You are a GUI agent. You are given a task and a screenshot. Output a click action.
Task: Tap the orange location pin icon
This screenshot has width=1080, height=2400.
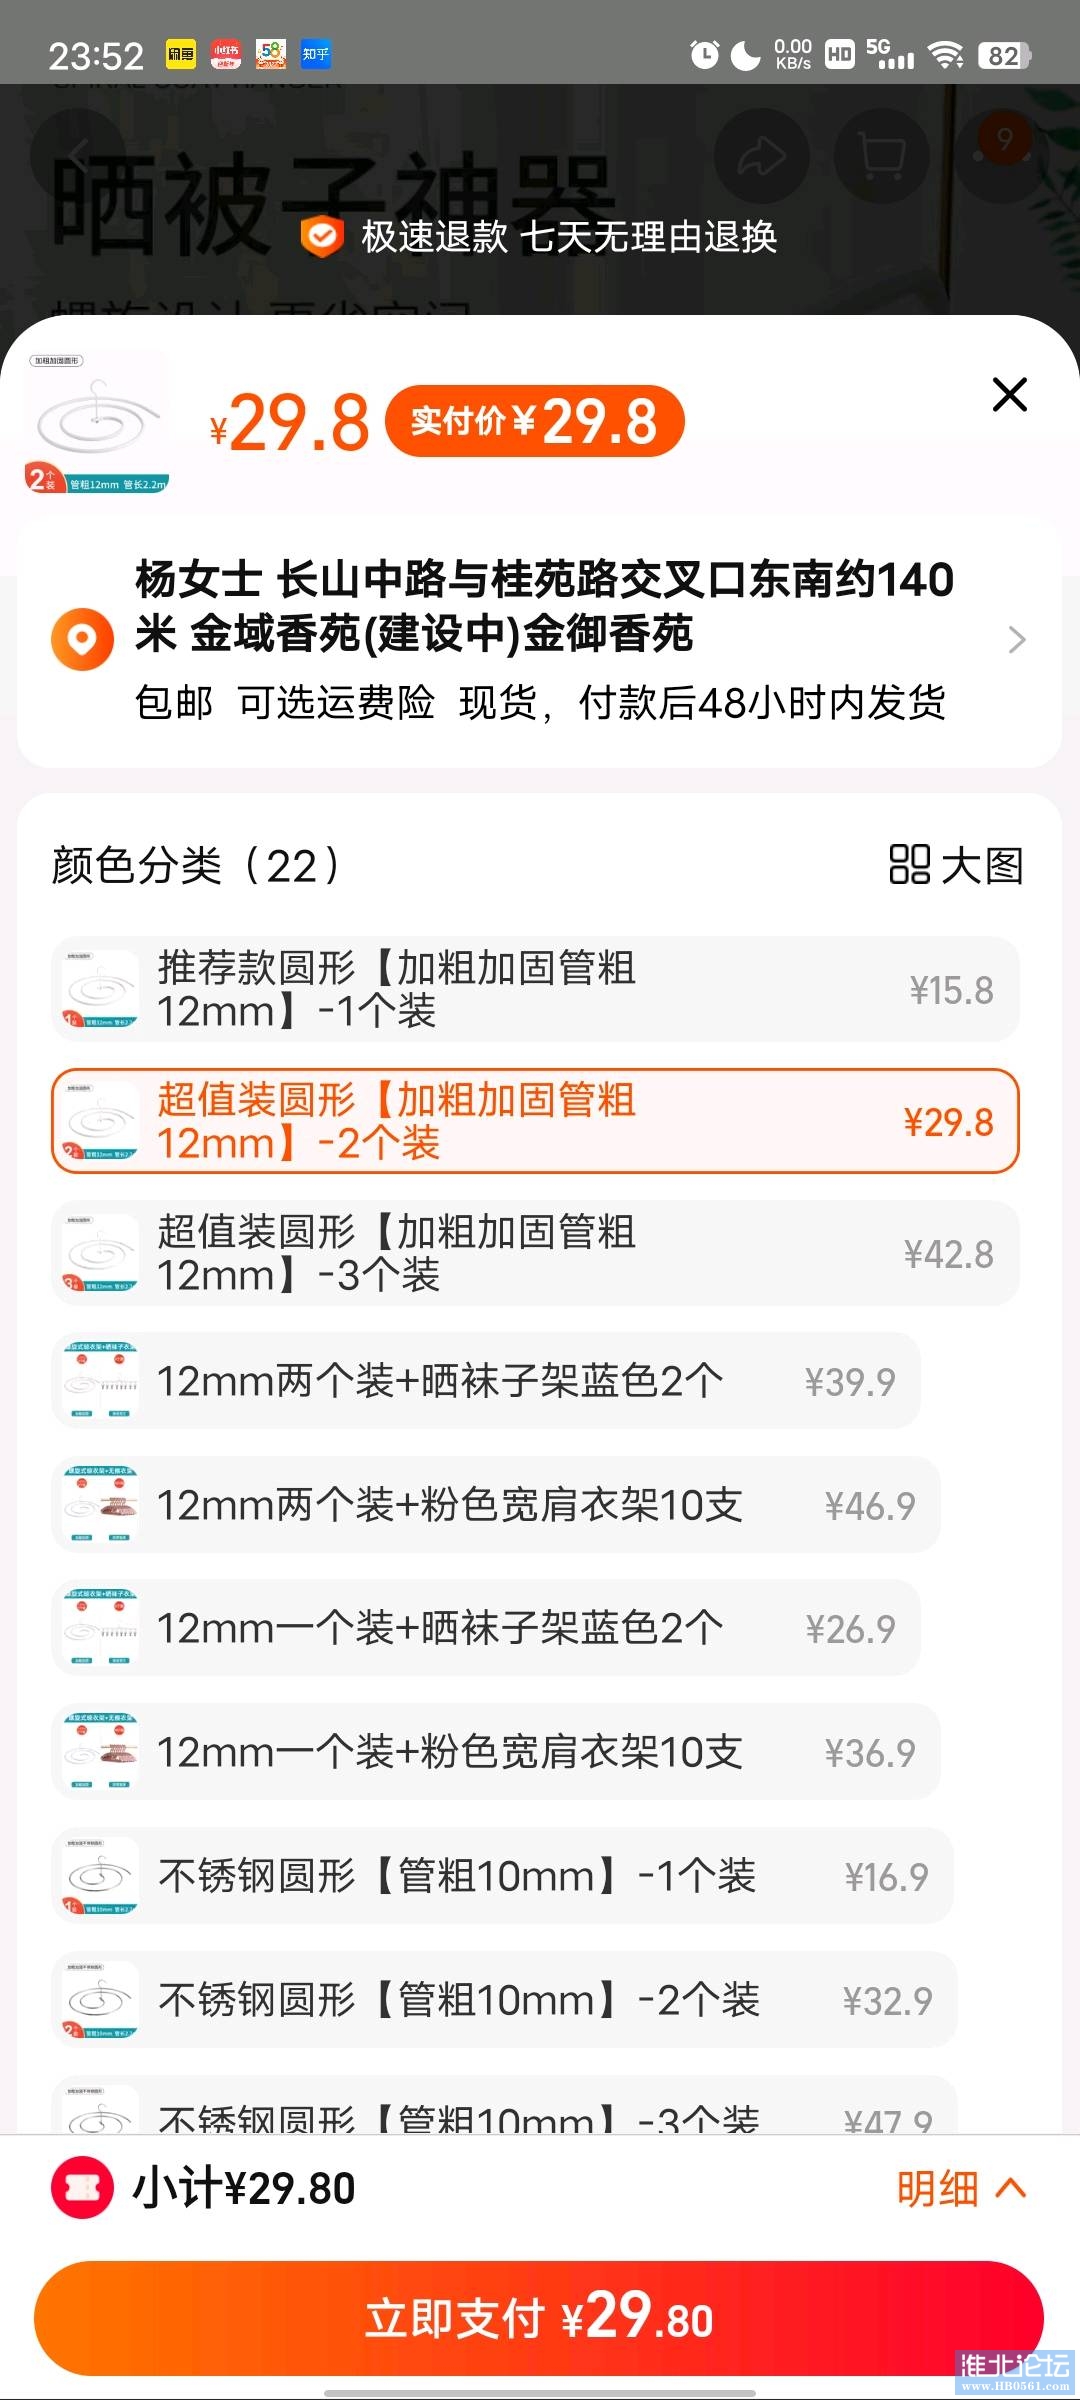click(82, 639)
